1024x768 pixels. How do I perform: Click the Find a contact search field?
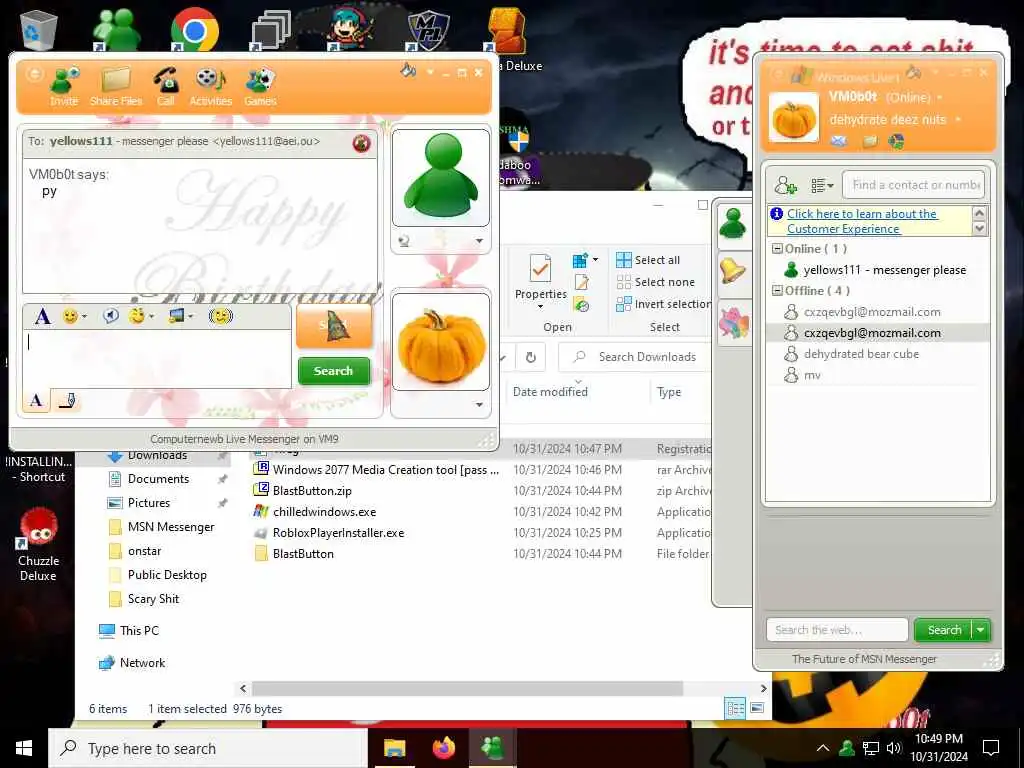point(914,185)
